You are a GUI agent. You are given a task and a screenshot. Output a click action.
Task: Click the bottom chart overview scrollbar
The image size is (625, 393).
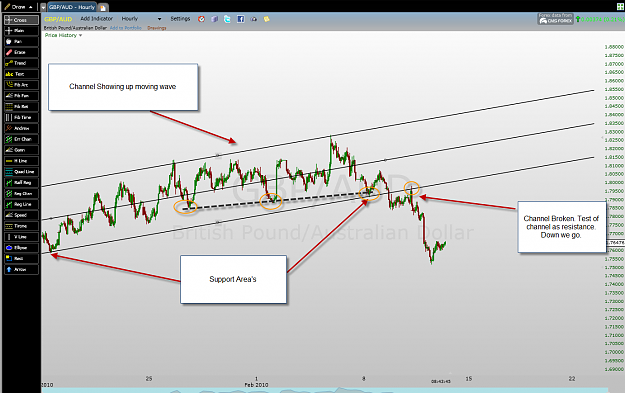tap(325, 390)
